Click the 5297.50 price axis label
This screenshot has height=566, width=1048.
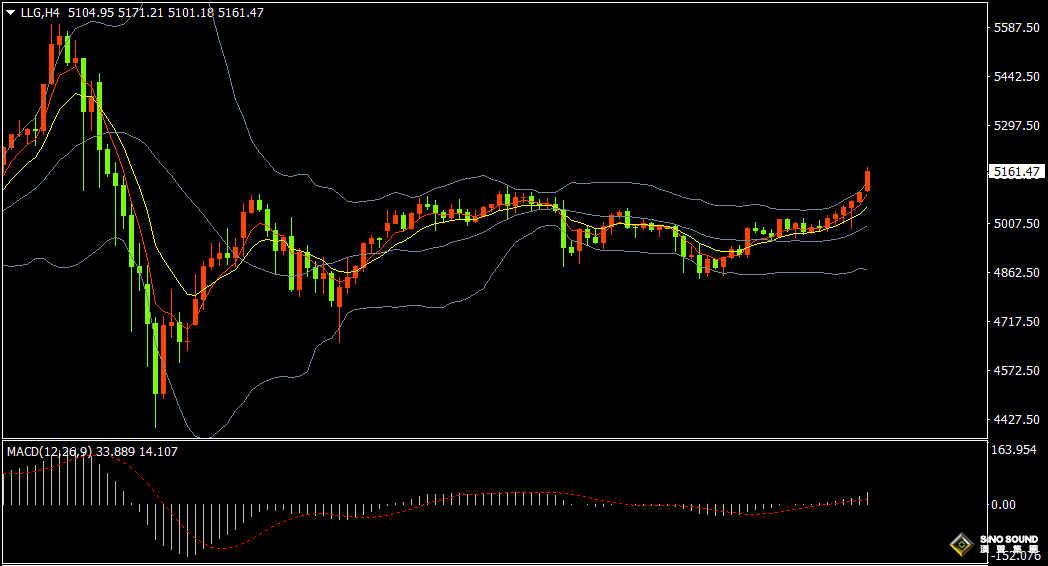point(1015,126)
